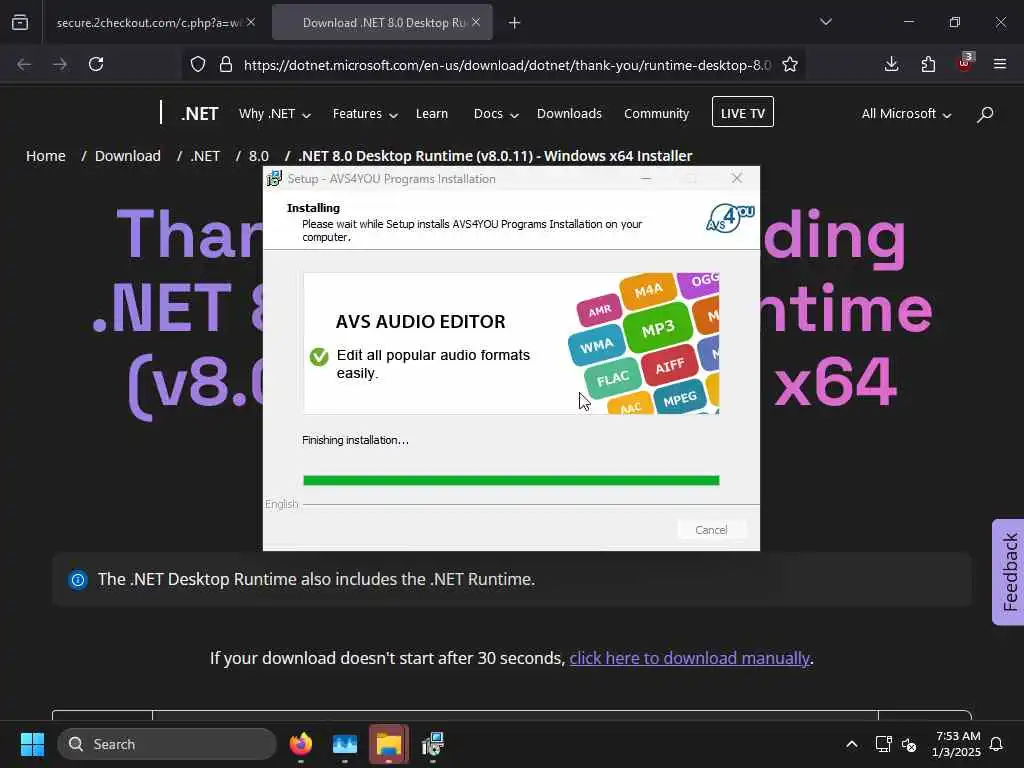Click the 'Finishing installation...' status text
Viewport: 1024px width, 768px height.
tap(355, 440)
